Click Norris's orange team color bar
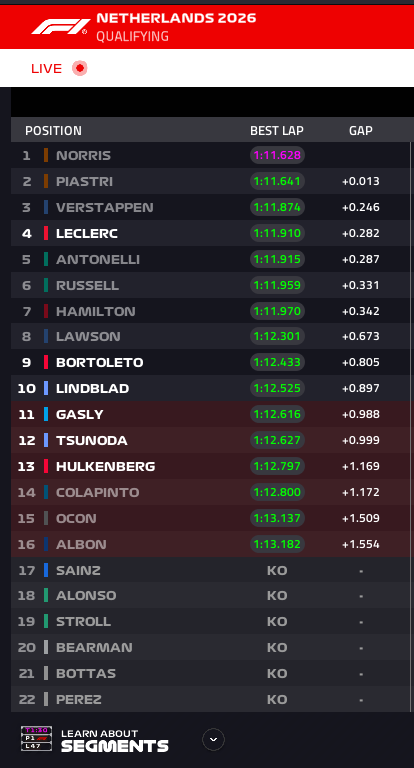The height and width of the screenshot is (768, 414). click(46, 155)
